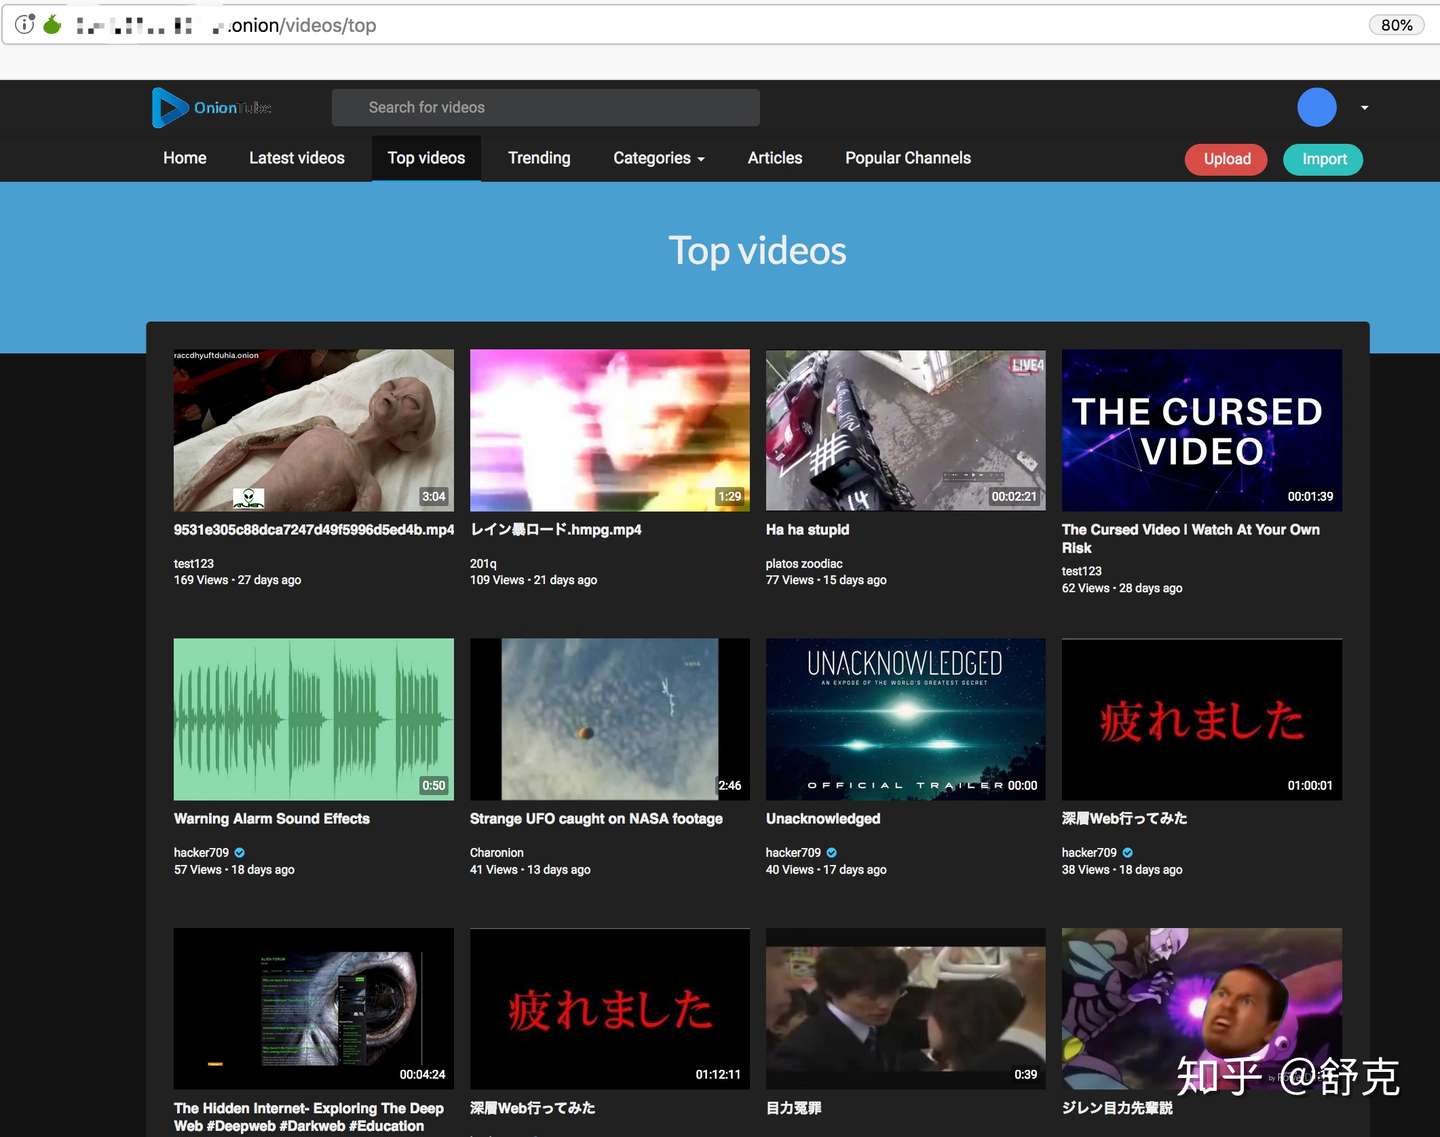Open the colorful glitch video thumbnail lasting 1:29
This screenshot has height=1137, width=1440.
click(x=610, y=430)
